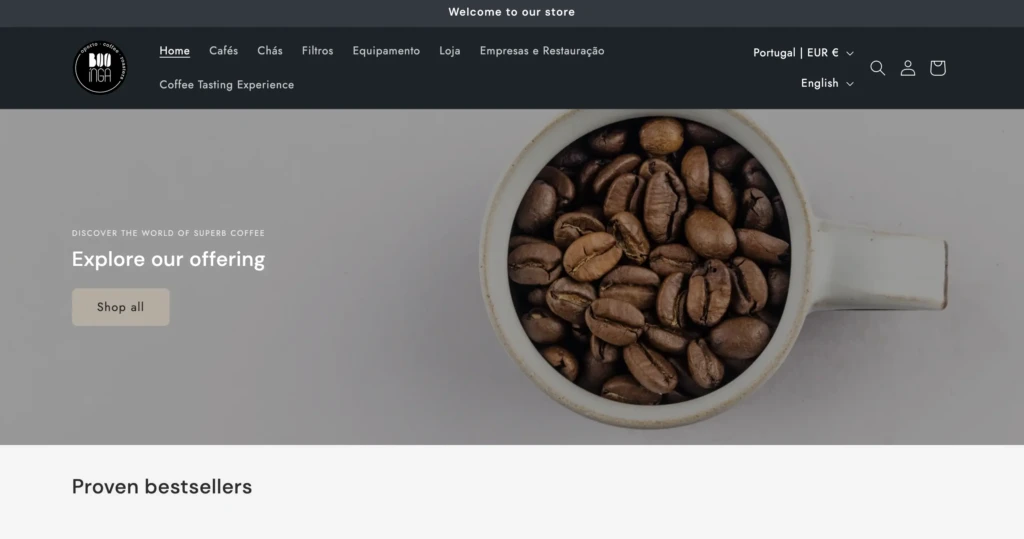Go to the Home menu item
Viewport: 1024px width, 539px height.
(x=174, y=51)
